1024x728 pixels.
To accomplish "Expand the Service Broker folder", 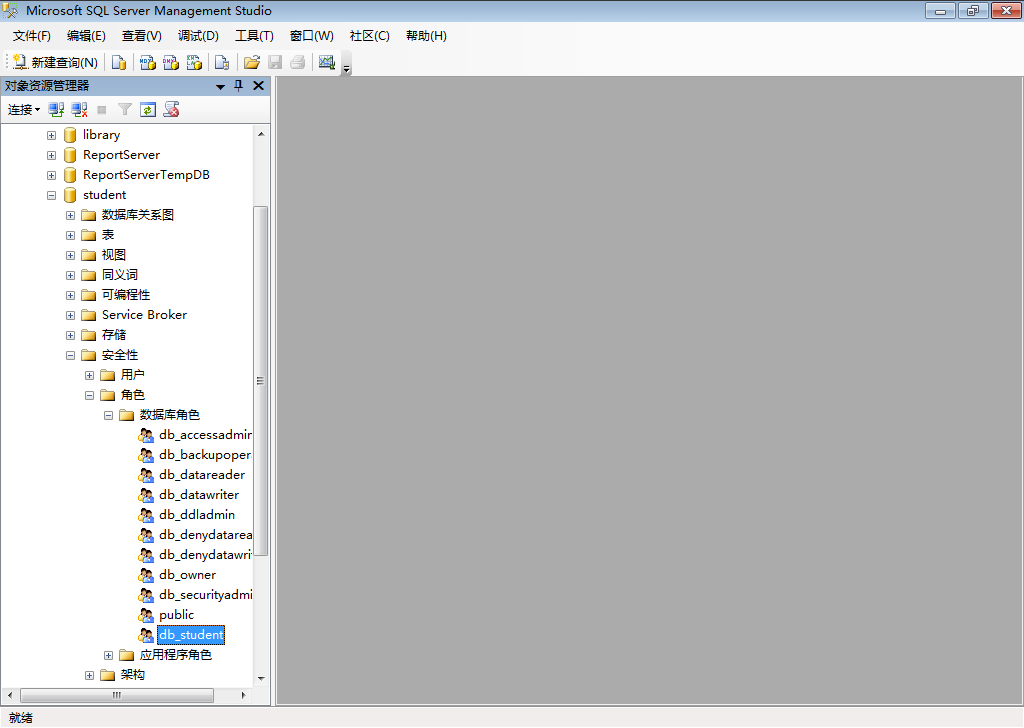I will click(71, 315).
